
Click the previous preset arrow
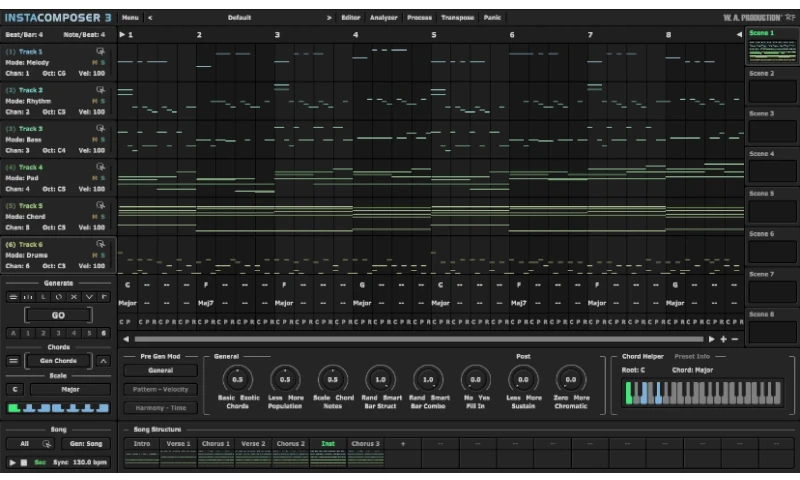point(150,18)
